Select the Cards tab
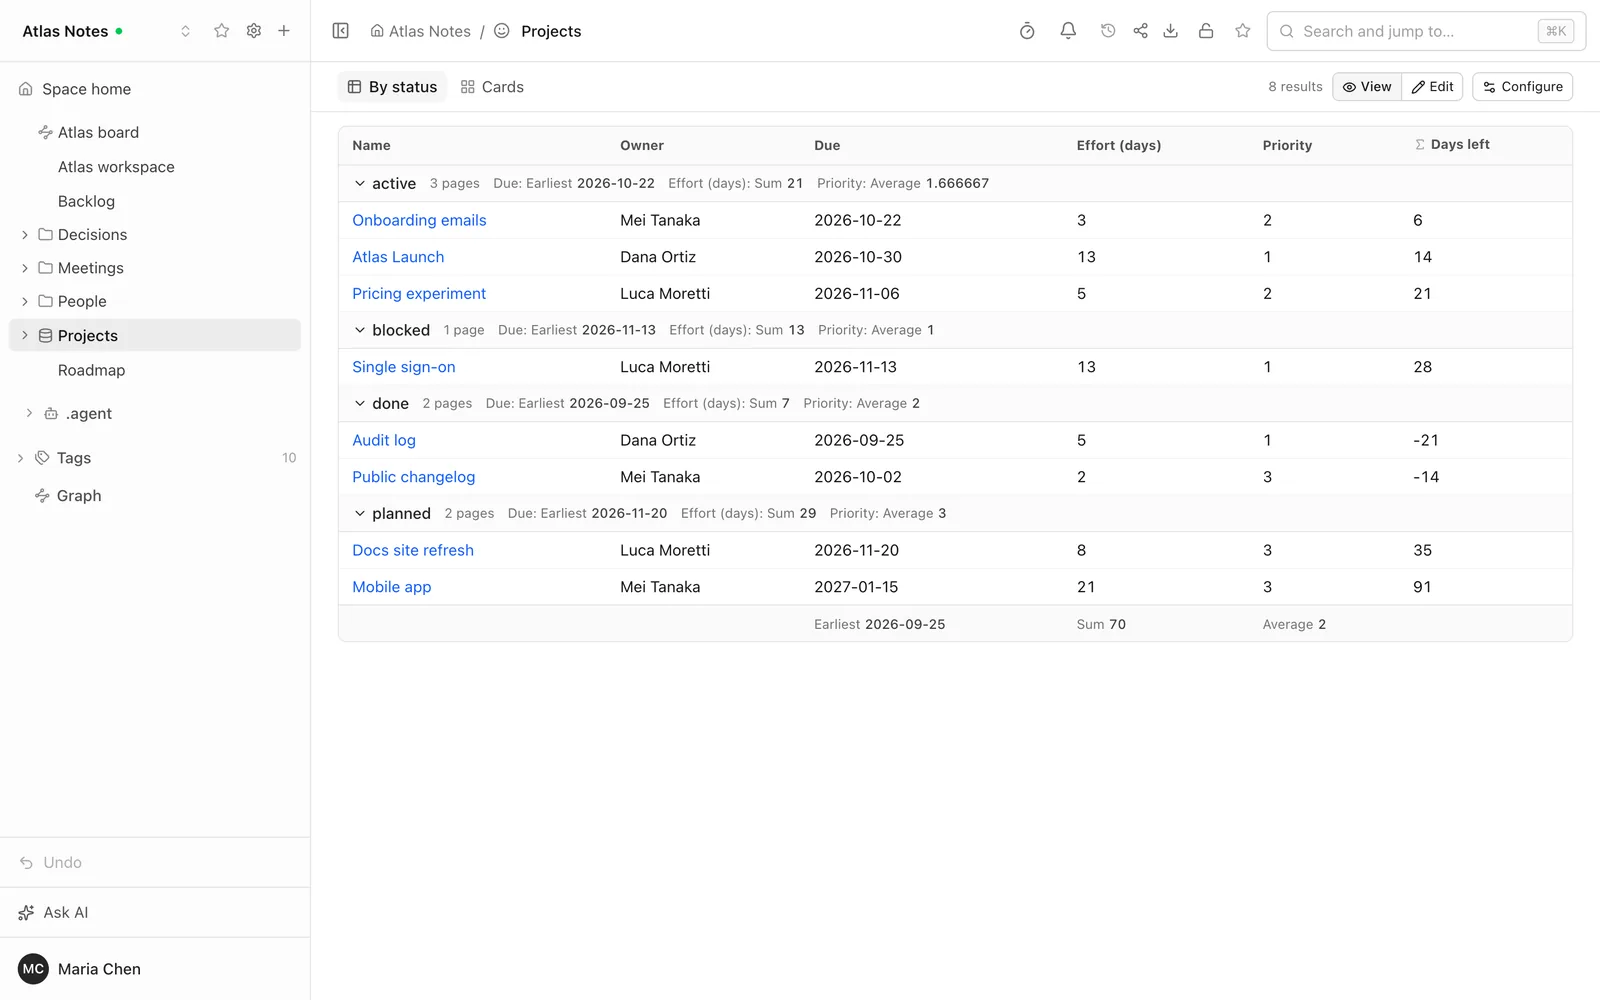Image resolution: width=1600 pixels, height=1000 pixels. [492, 87]
